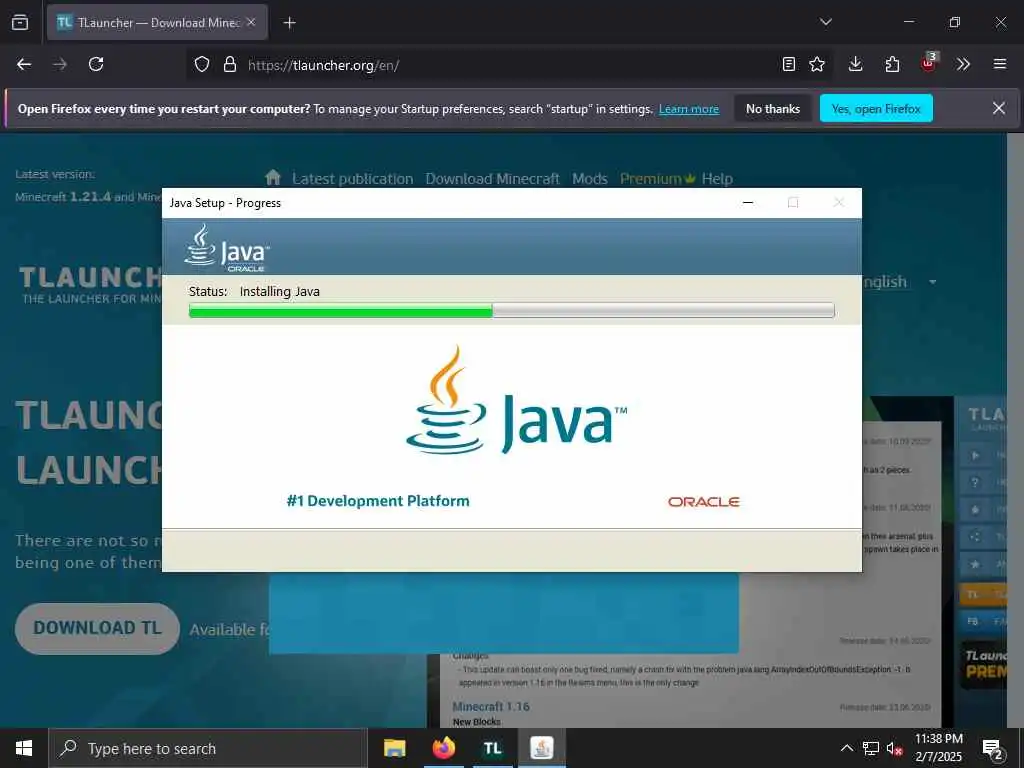The height and width of the screenshot is (768, 1024).
Task: Open the Firefox downloads panel
Action: 856,64
